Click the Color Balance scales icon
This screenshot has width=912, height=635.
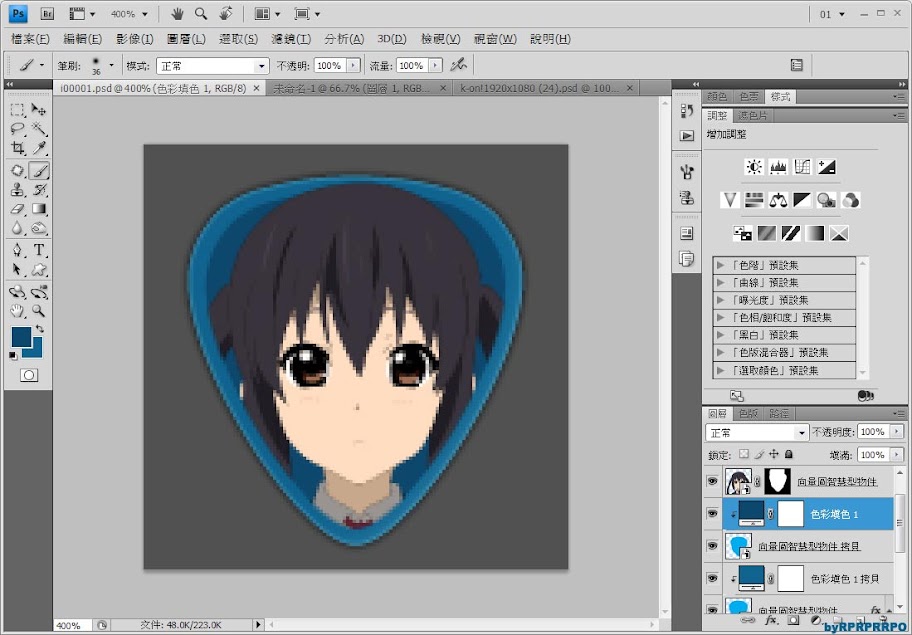coord(778,201)
